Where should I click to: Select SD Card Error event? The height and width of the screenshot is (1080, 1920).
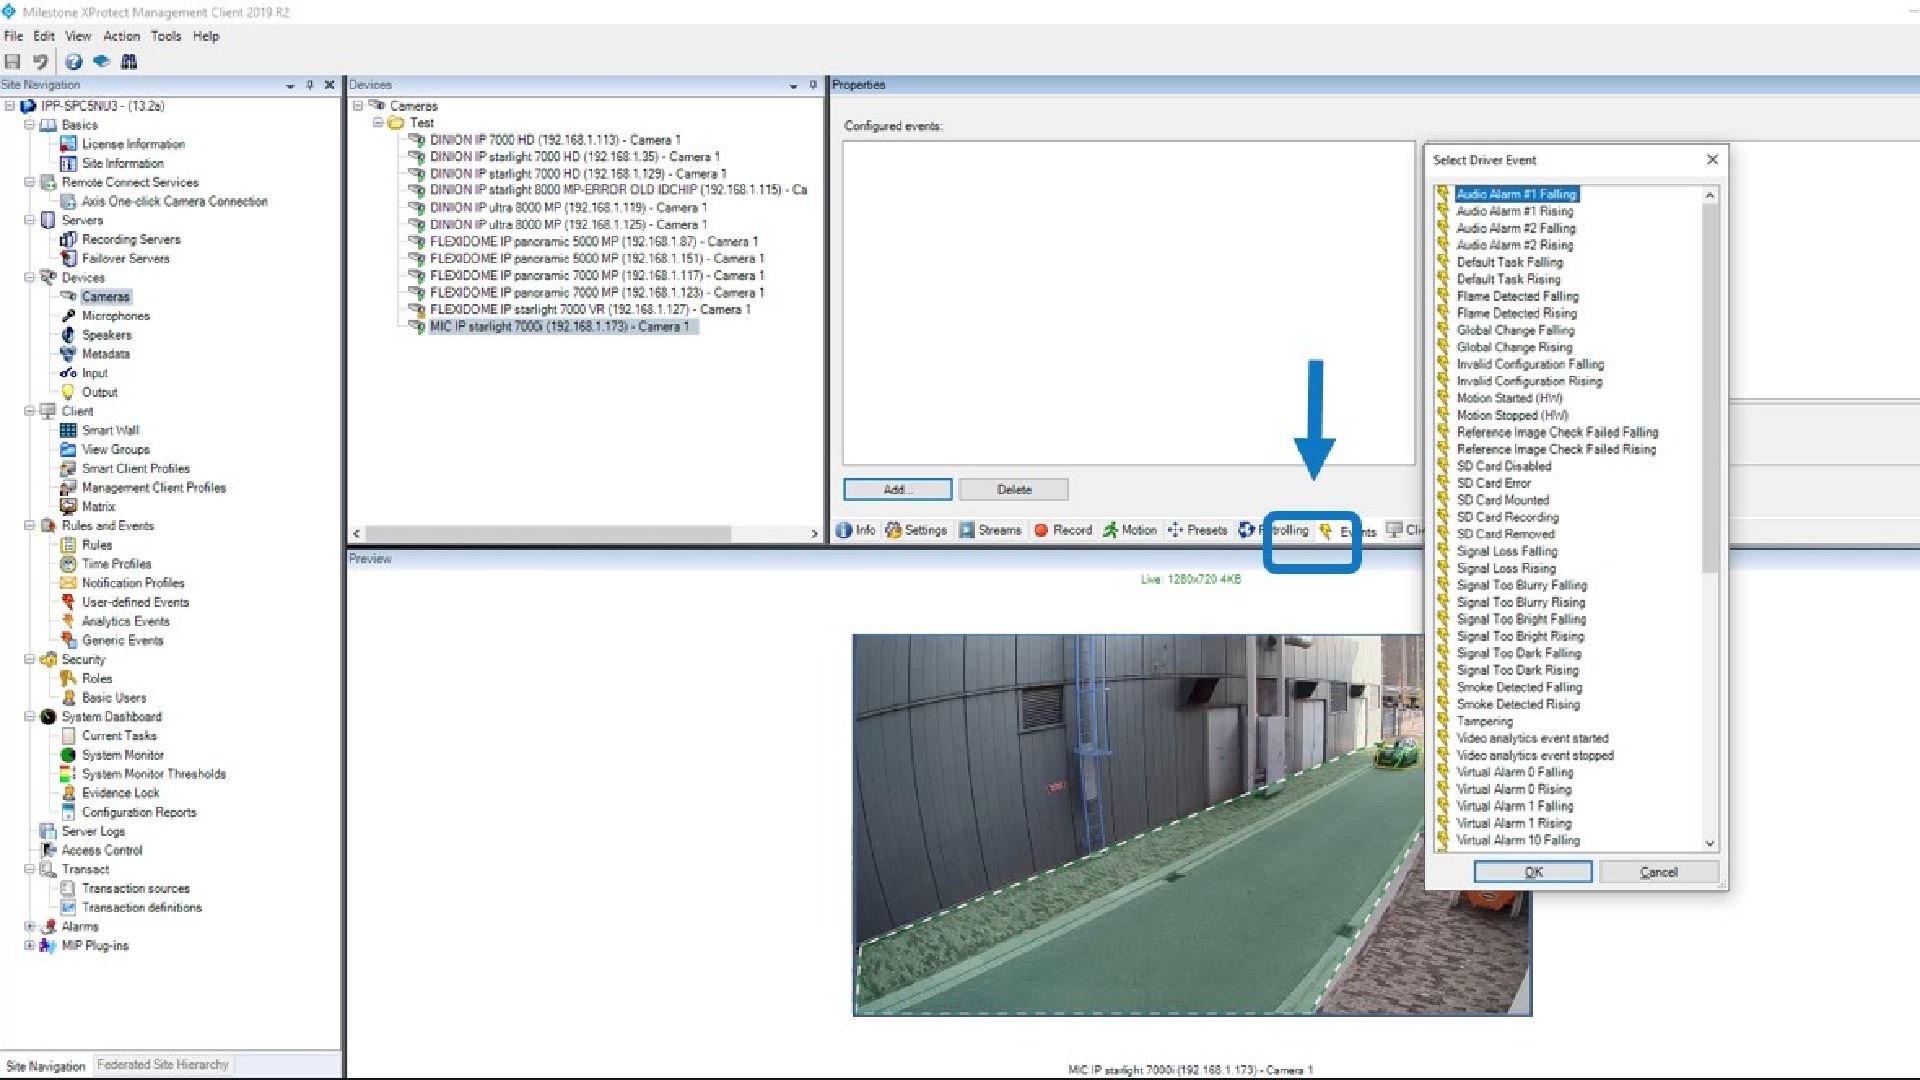click(x=1493, y=483)
